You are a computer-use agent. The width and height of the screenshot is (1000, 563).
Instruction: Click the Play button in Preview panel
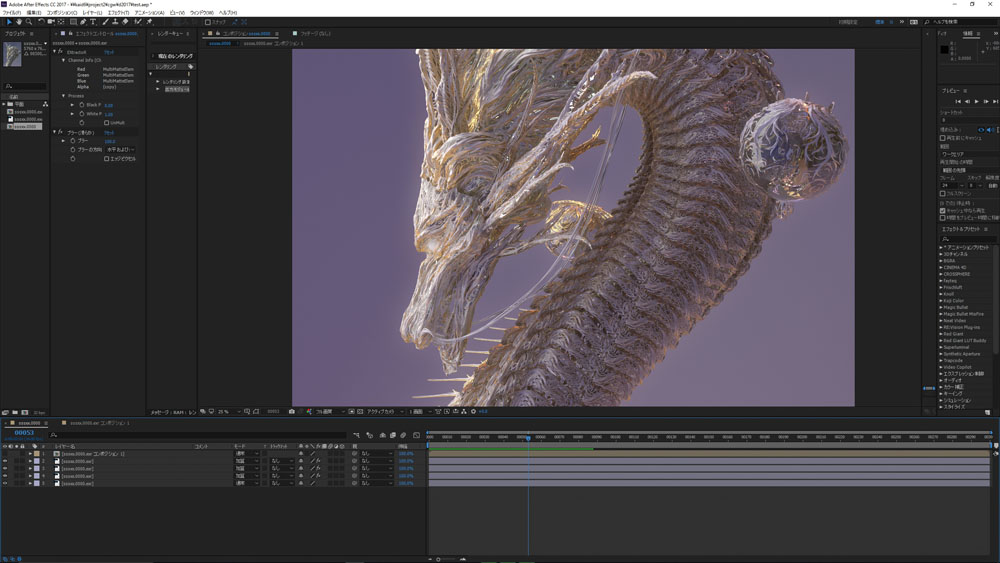coord(976,101)
